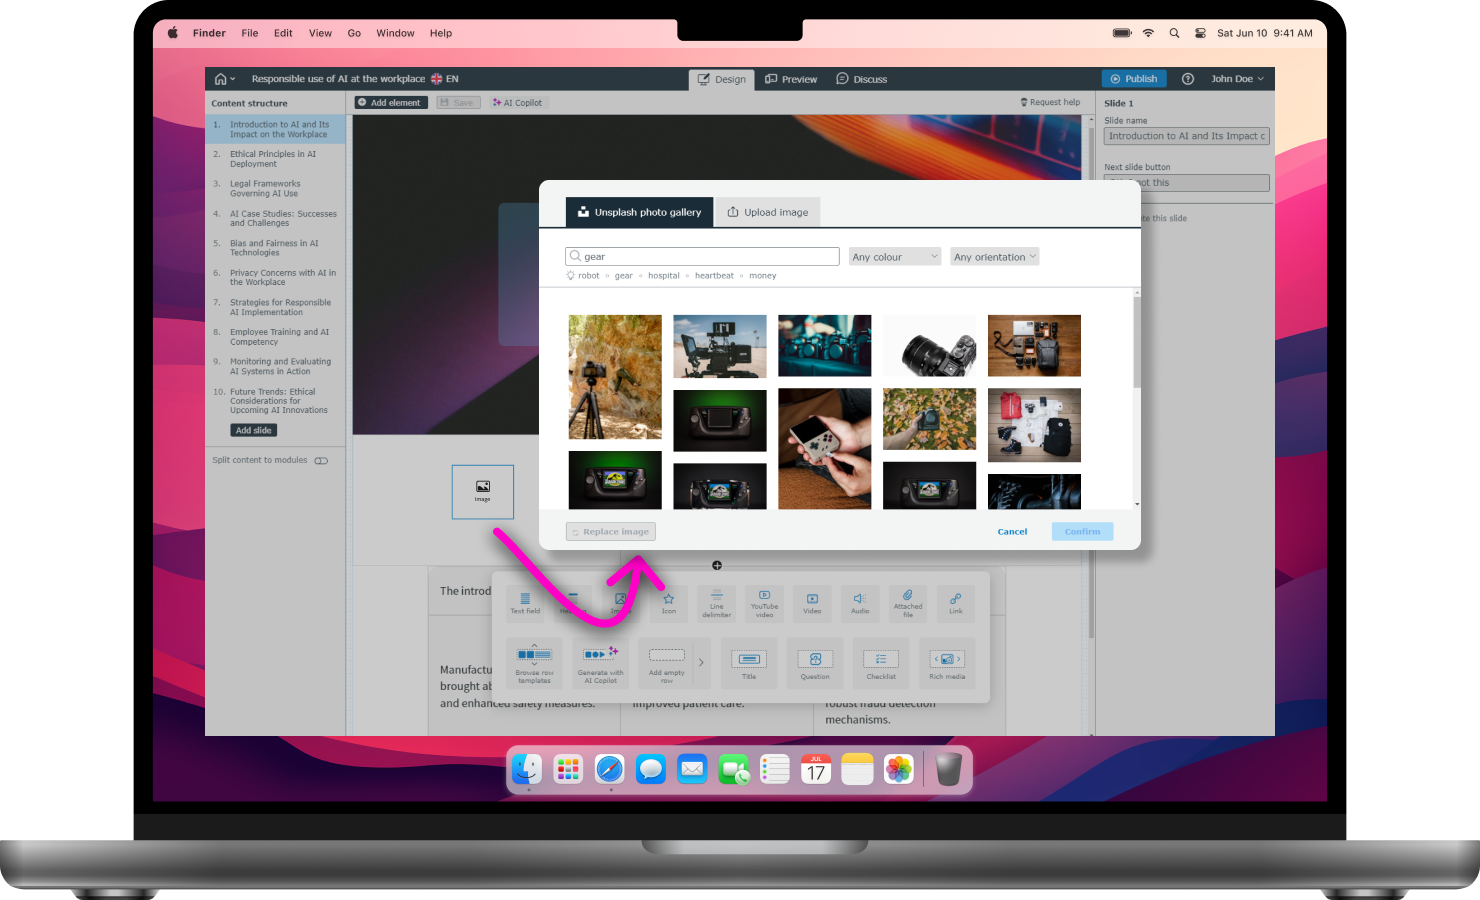
Task: Click the gallery vertical scrollbar
Action: [x=1136, y=342]
